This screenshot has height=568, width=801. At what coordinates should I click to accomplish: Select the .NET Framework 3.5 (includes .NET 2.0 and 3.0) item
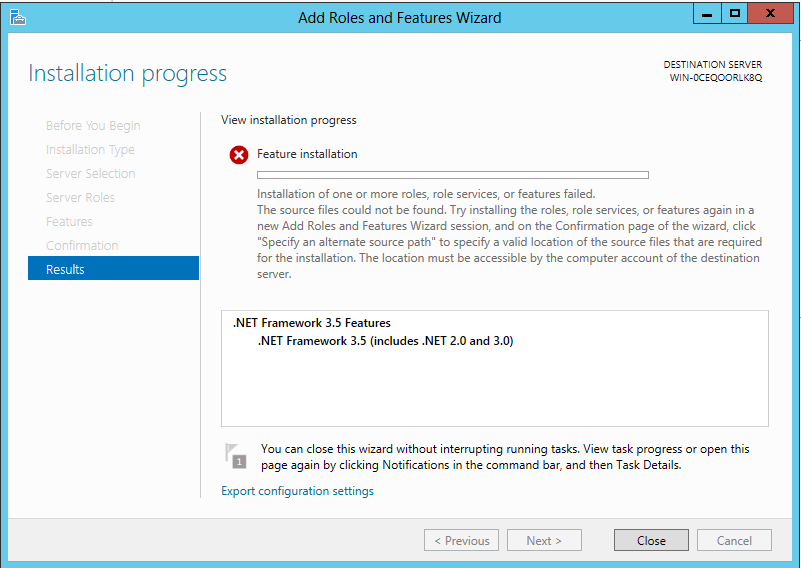coord(385,341)
